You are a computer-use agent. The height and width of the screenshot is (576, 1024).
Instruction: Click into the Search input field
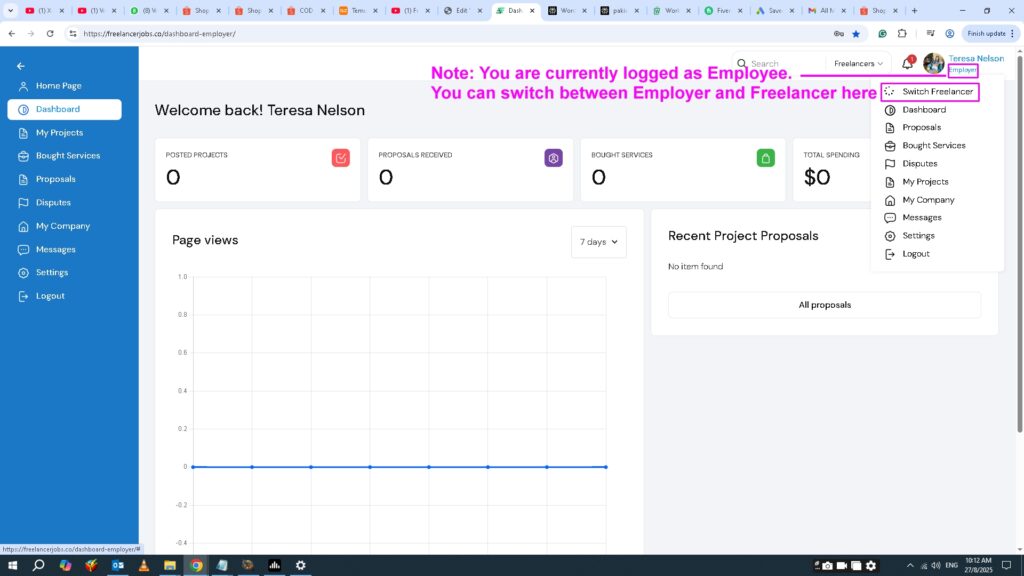(x=785, y=64)
